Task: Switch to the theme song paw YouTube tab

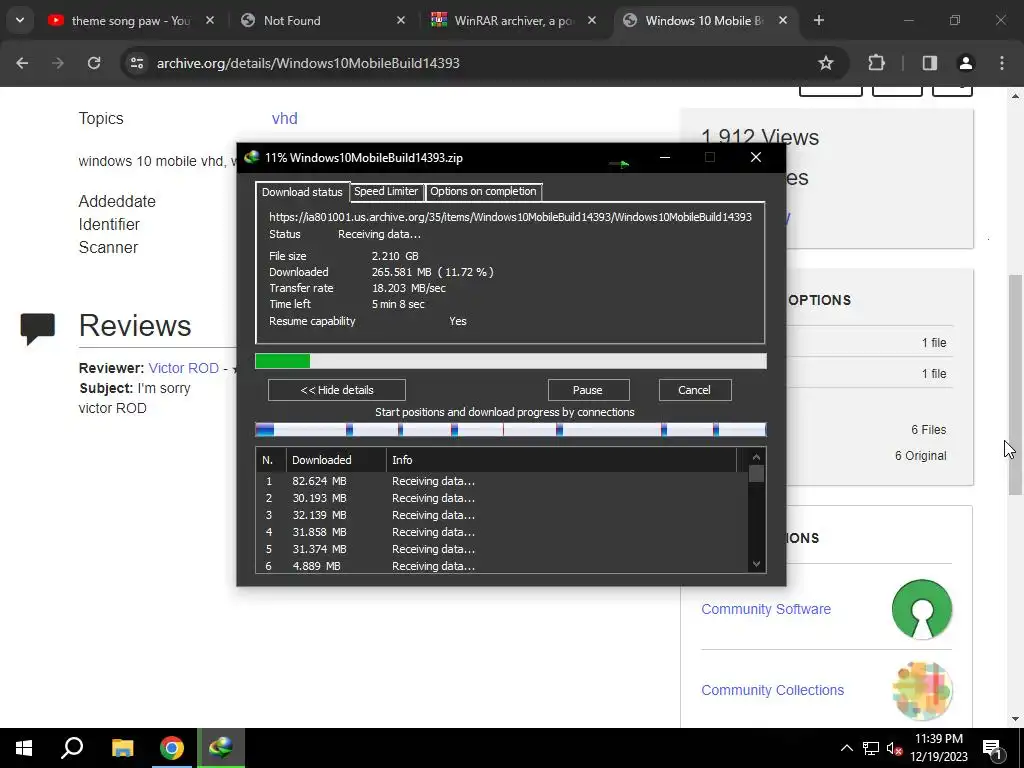Action: [x=131, y=20]
